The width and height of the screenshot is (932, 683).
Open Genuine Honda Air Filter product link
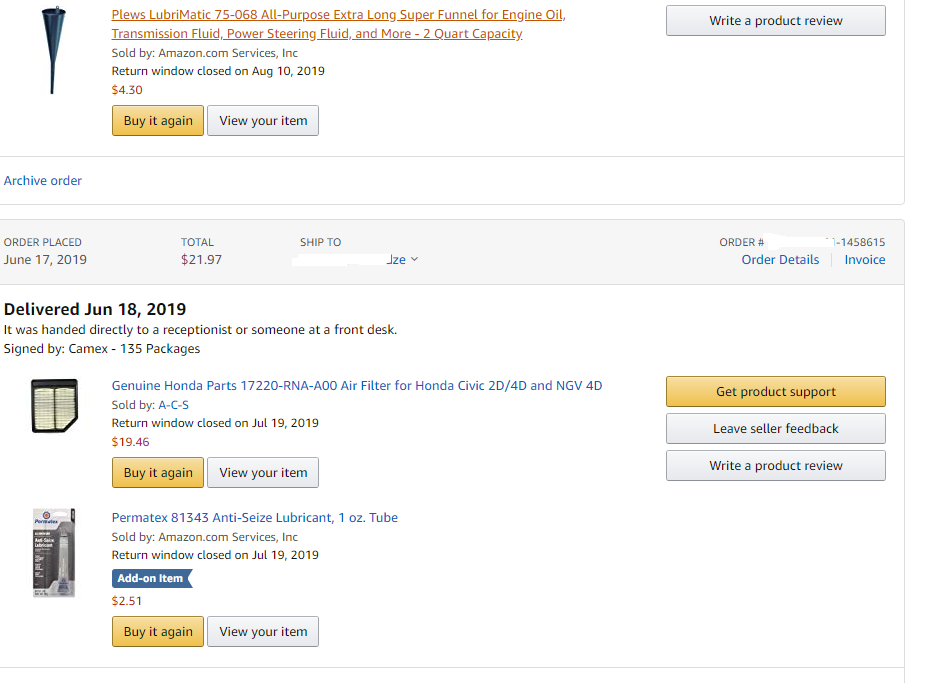pyautogui.click(x=356, y=385)
